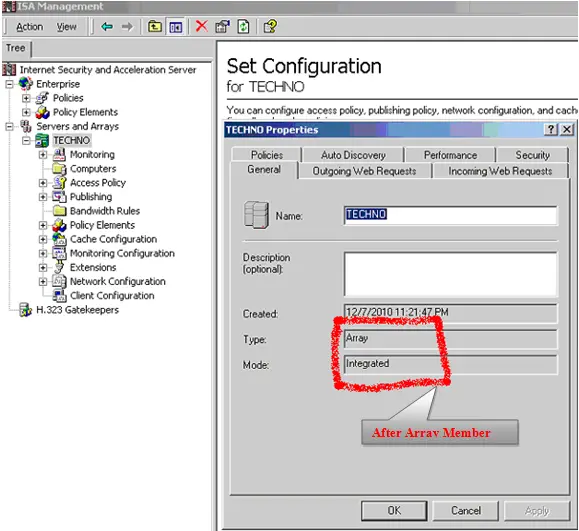Click the Forward arrow toolbar icon
Screen dimensions: 579x531
(x=127, y=27)
